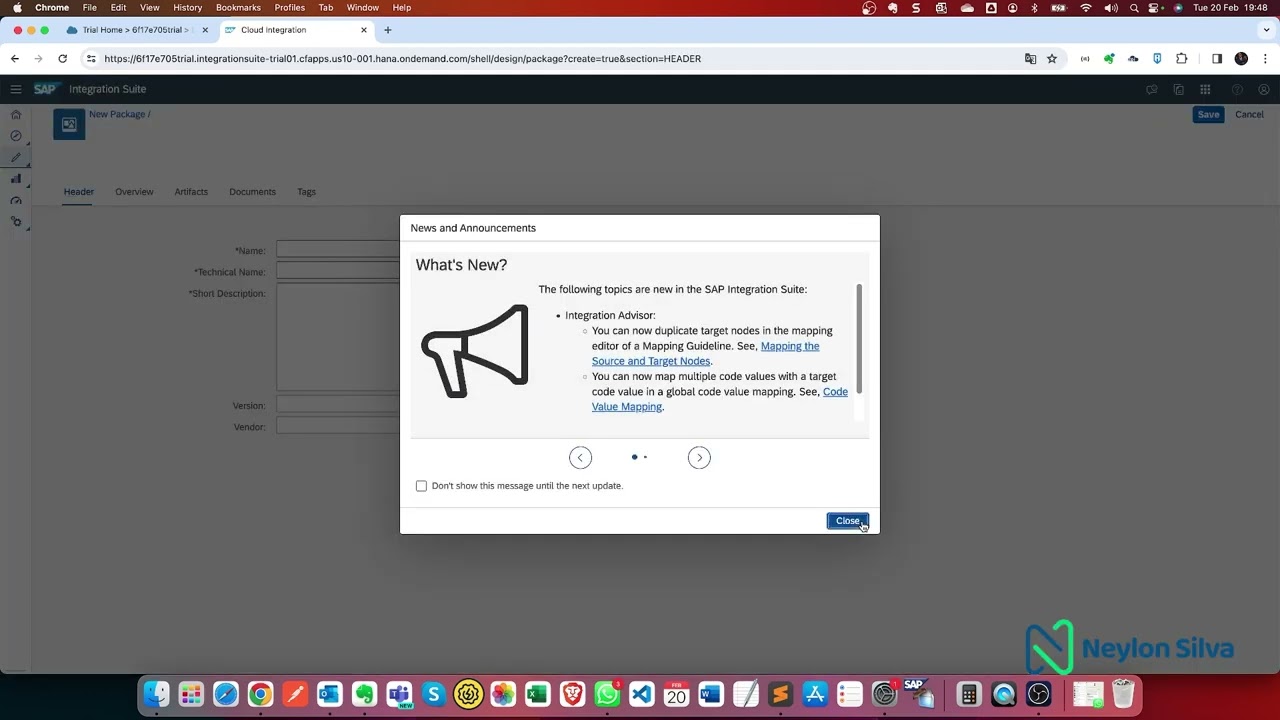The image size is (1280, 720).
Task: Click New Package breadcrumb link
Action: pos(117,114)
